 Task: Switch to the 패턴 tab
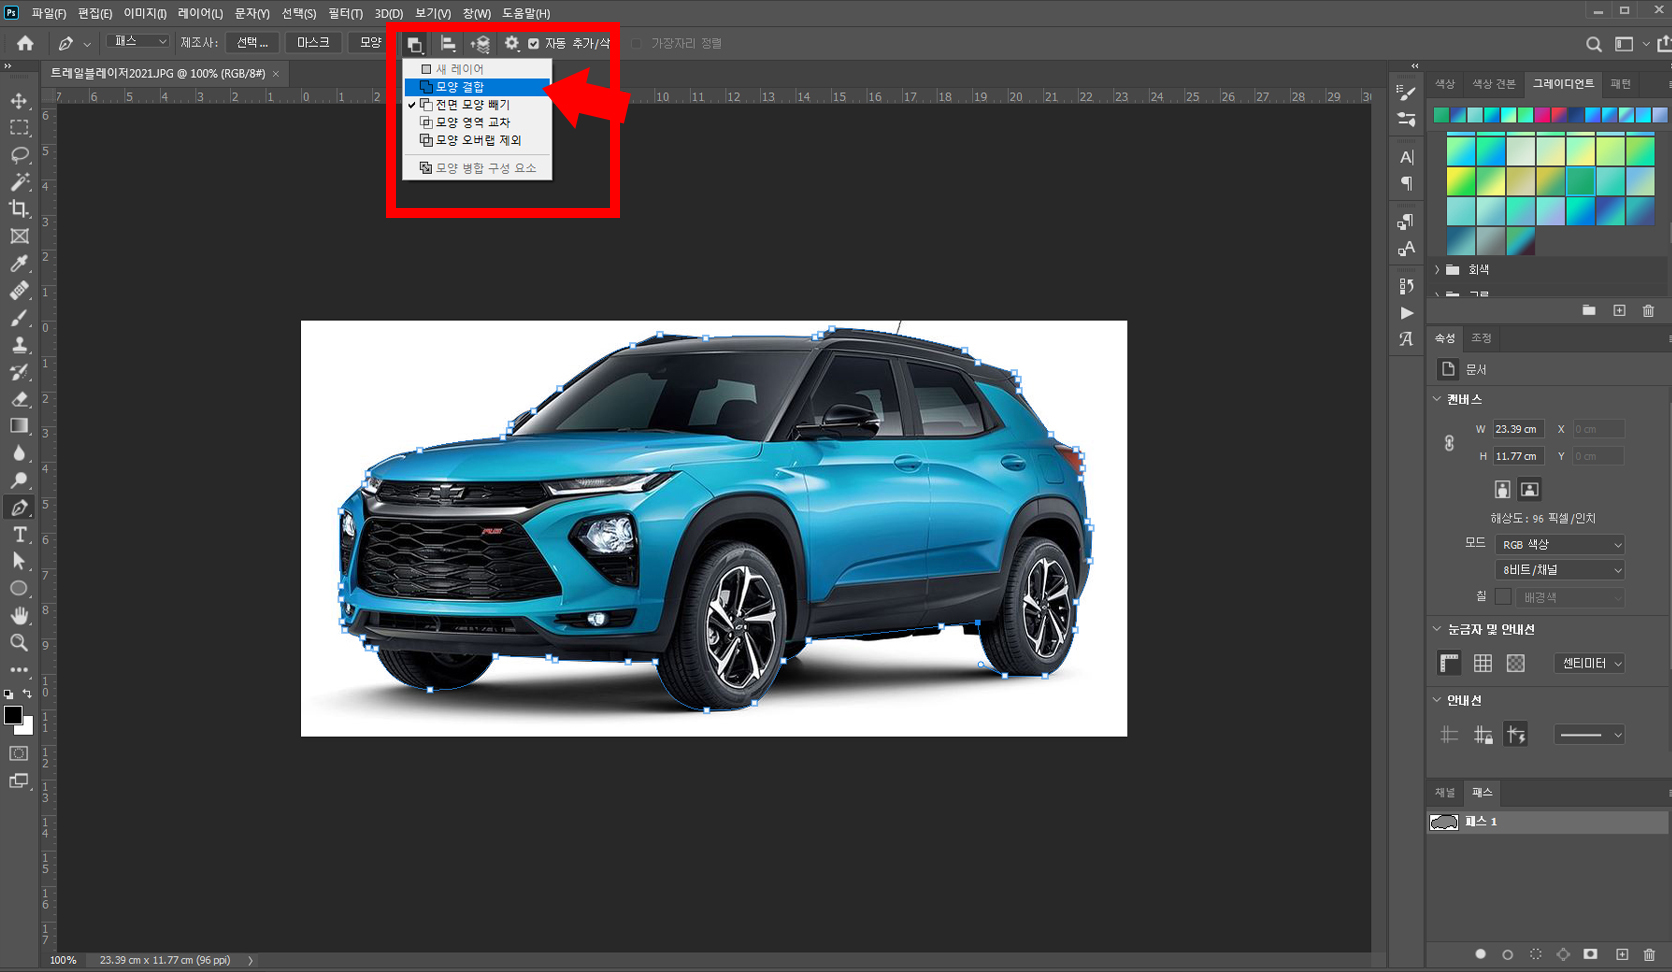[x=1621, y=84]
